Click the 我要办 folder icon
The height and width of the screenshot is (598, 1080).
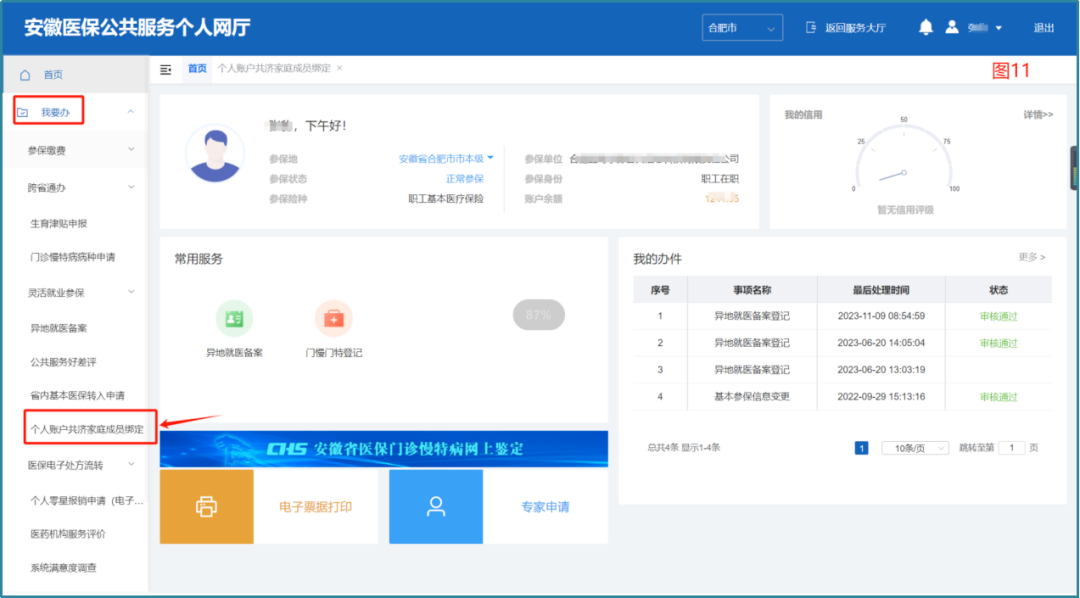23,112
